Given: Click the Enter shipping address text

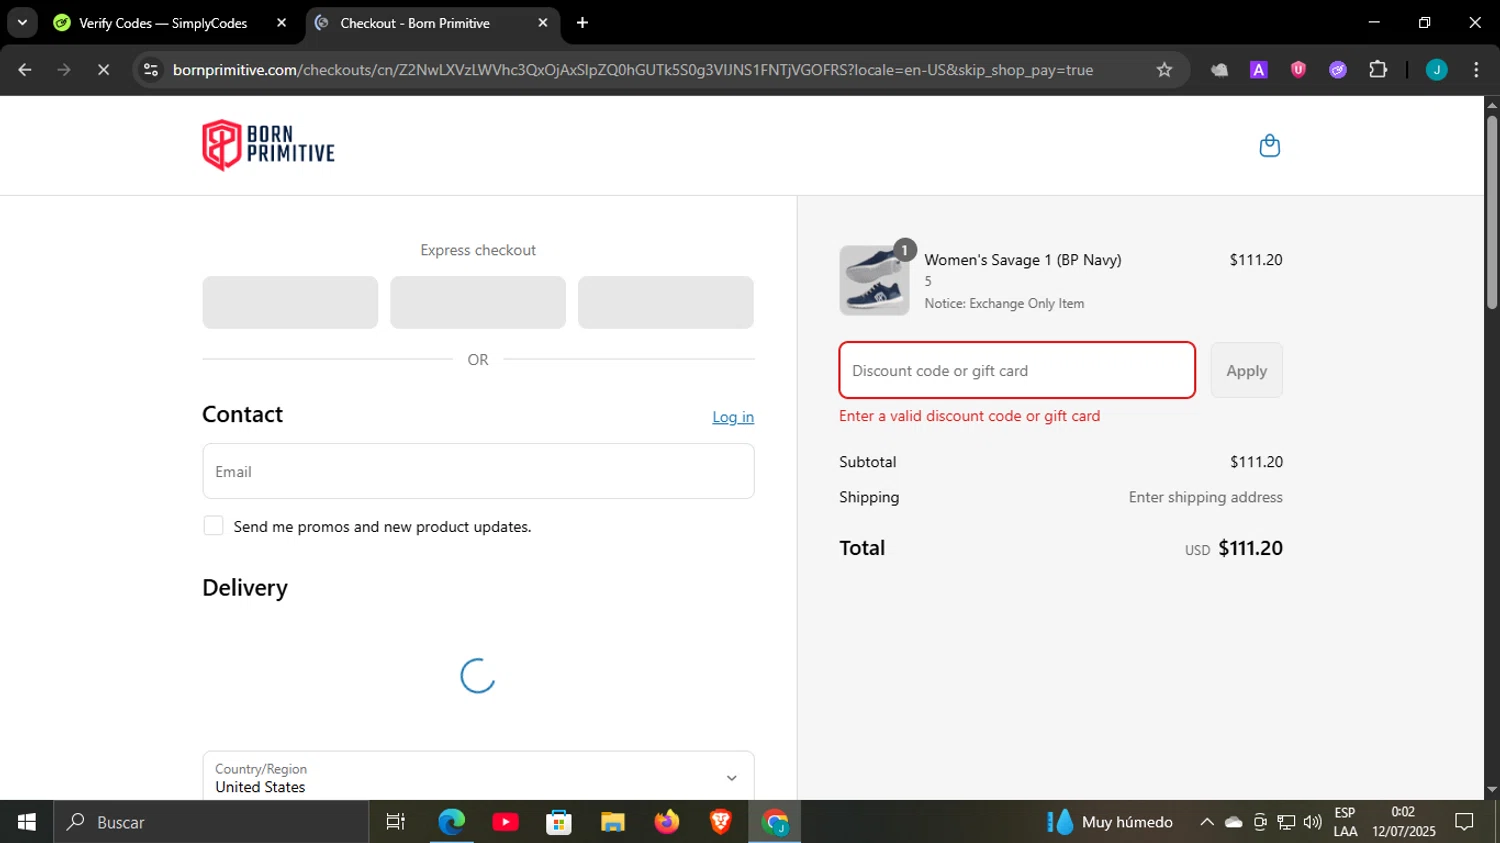Looking at the screenshot, I should 1205,497.
